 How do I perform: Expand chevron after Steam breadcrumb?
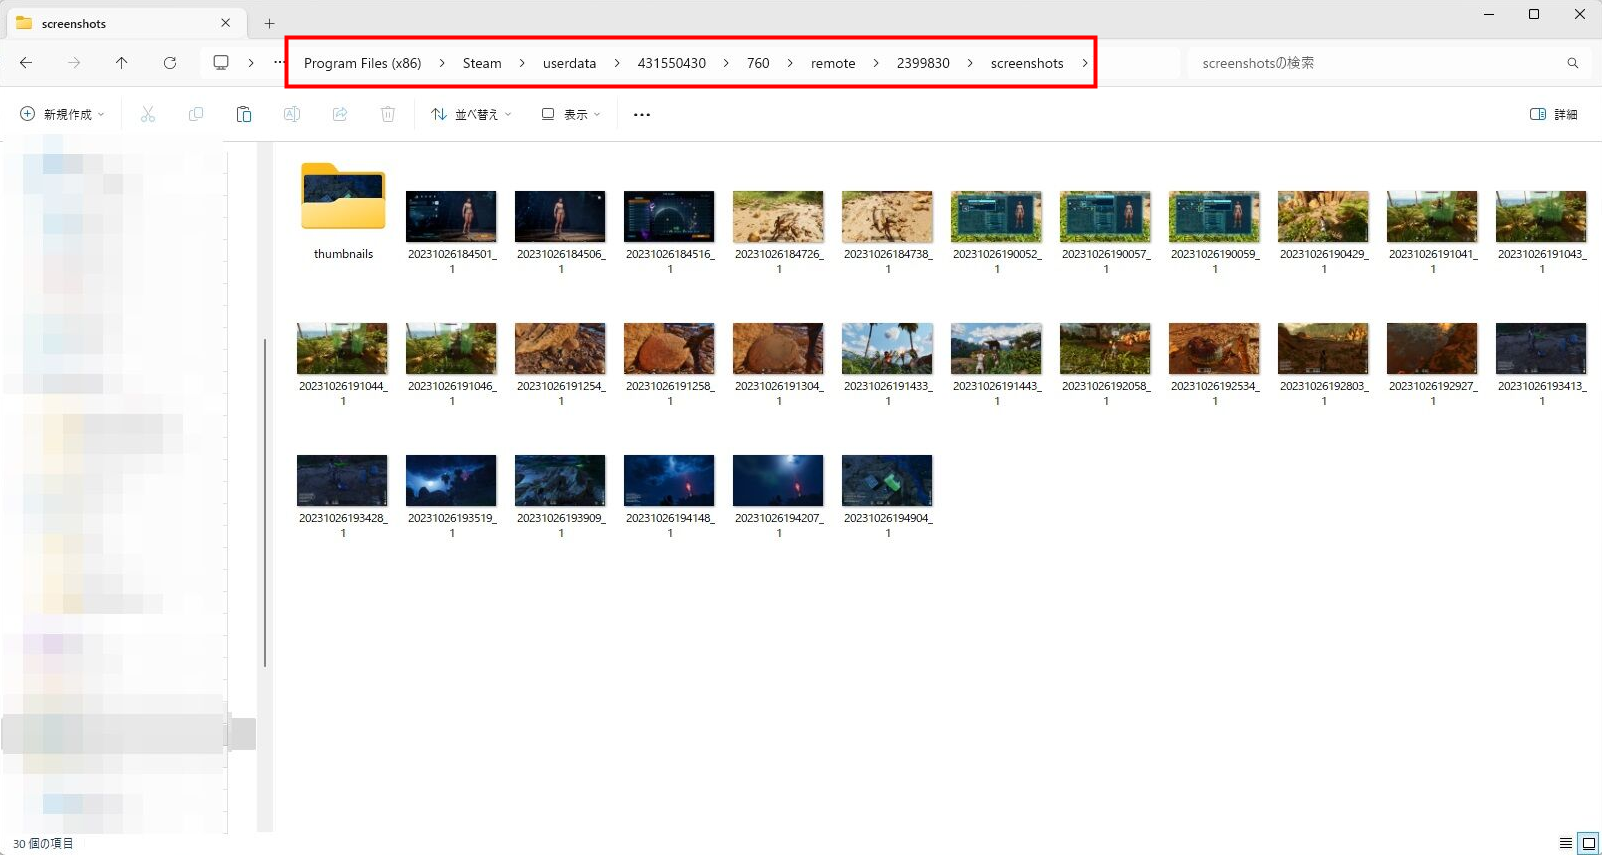point(522,63)
